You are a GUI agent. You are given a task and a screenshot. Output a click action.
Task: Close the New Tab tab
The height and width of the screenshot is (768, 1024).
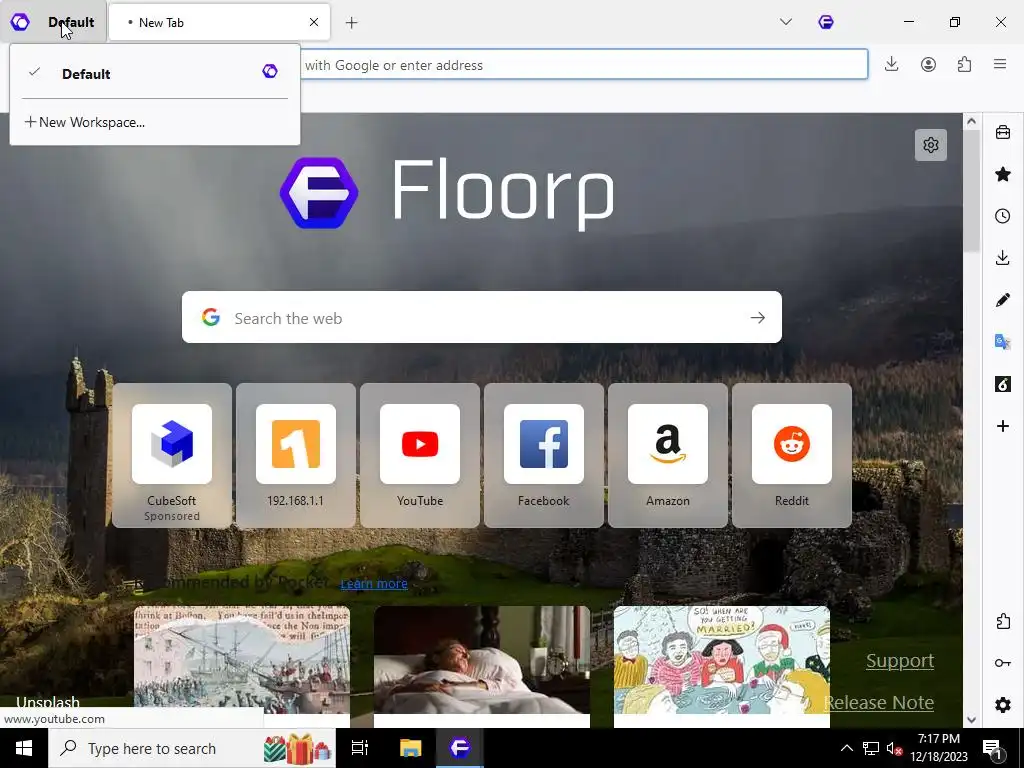coord(314,22)
